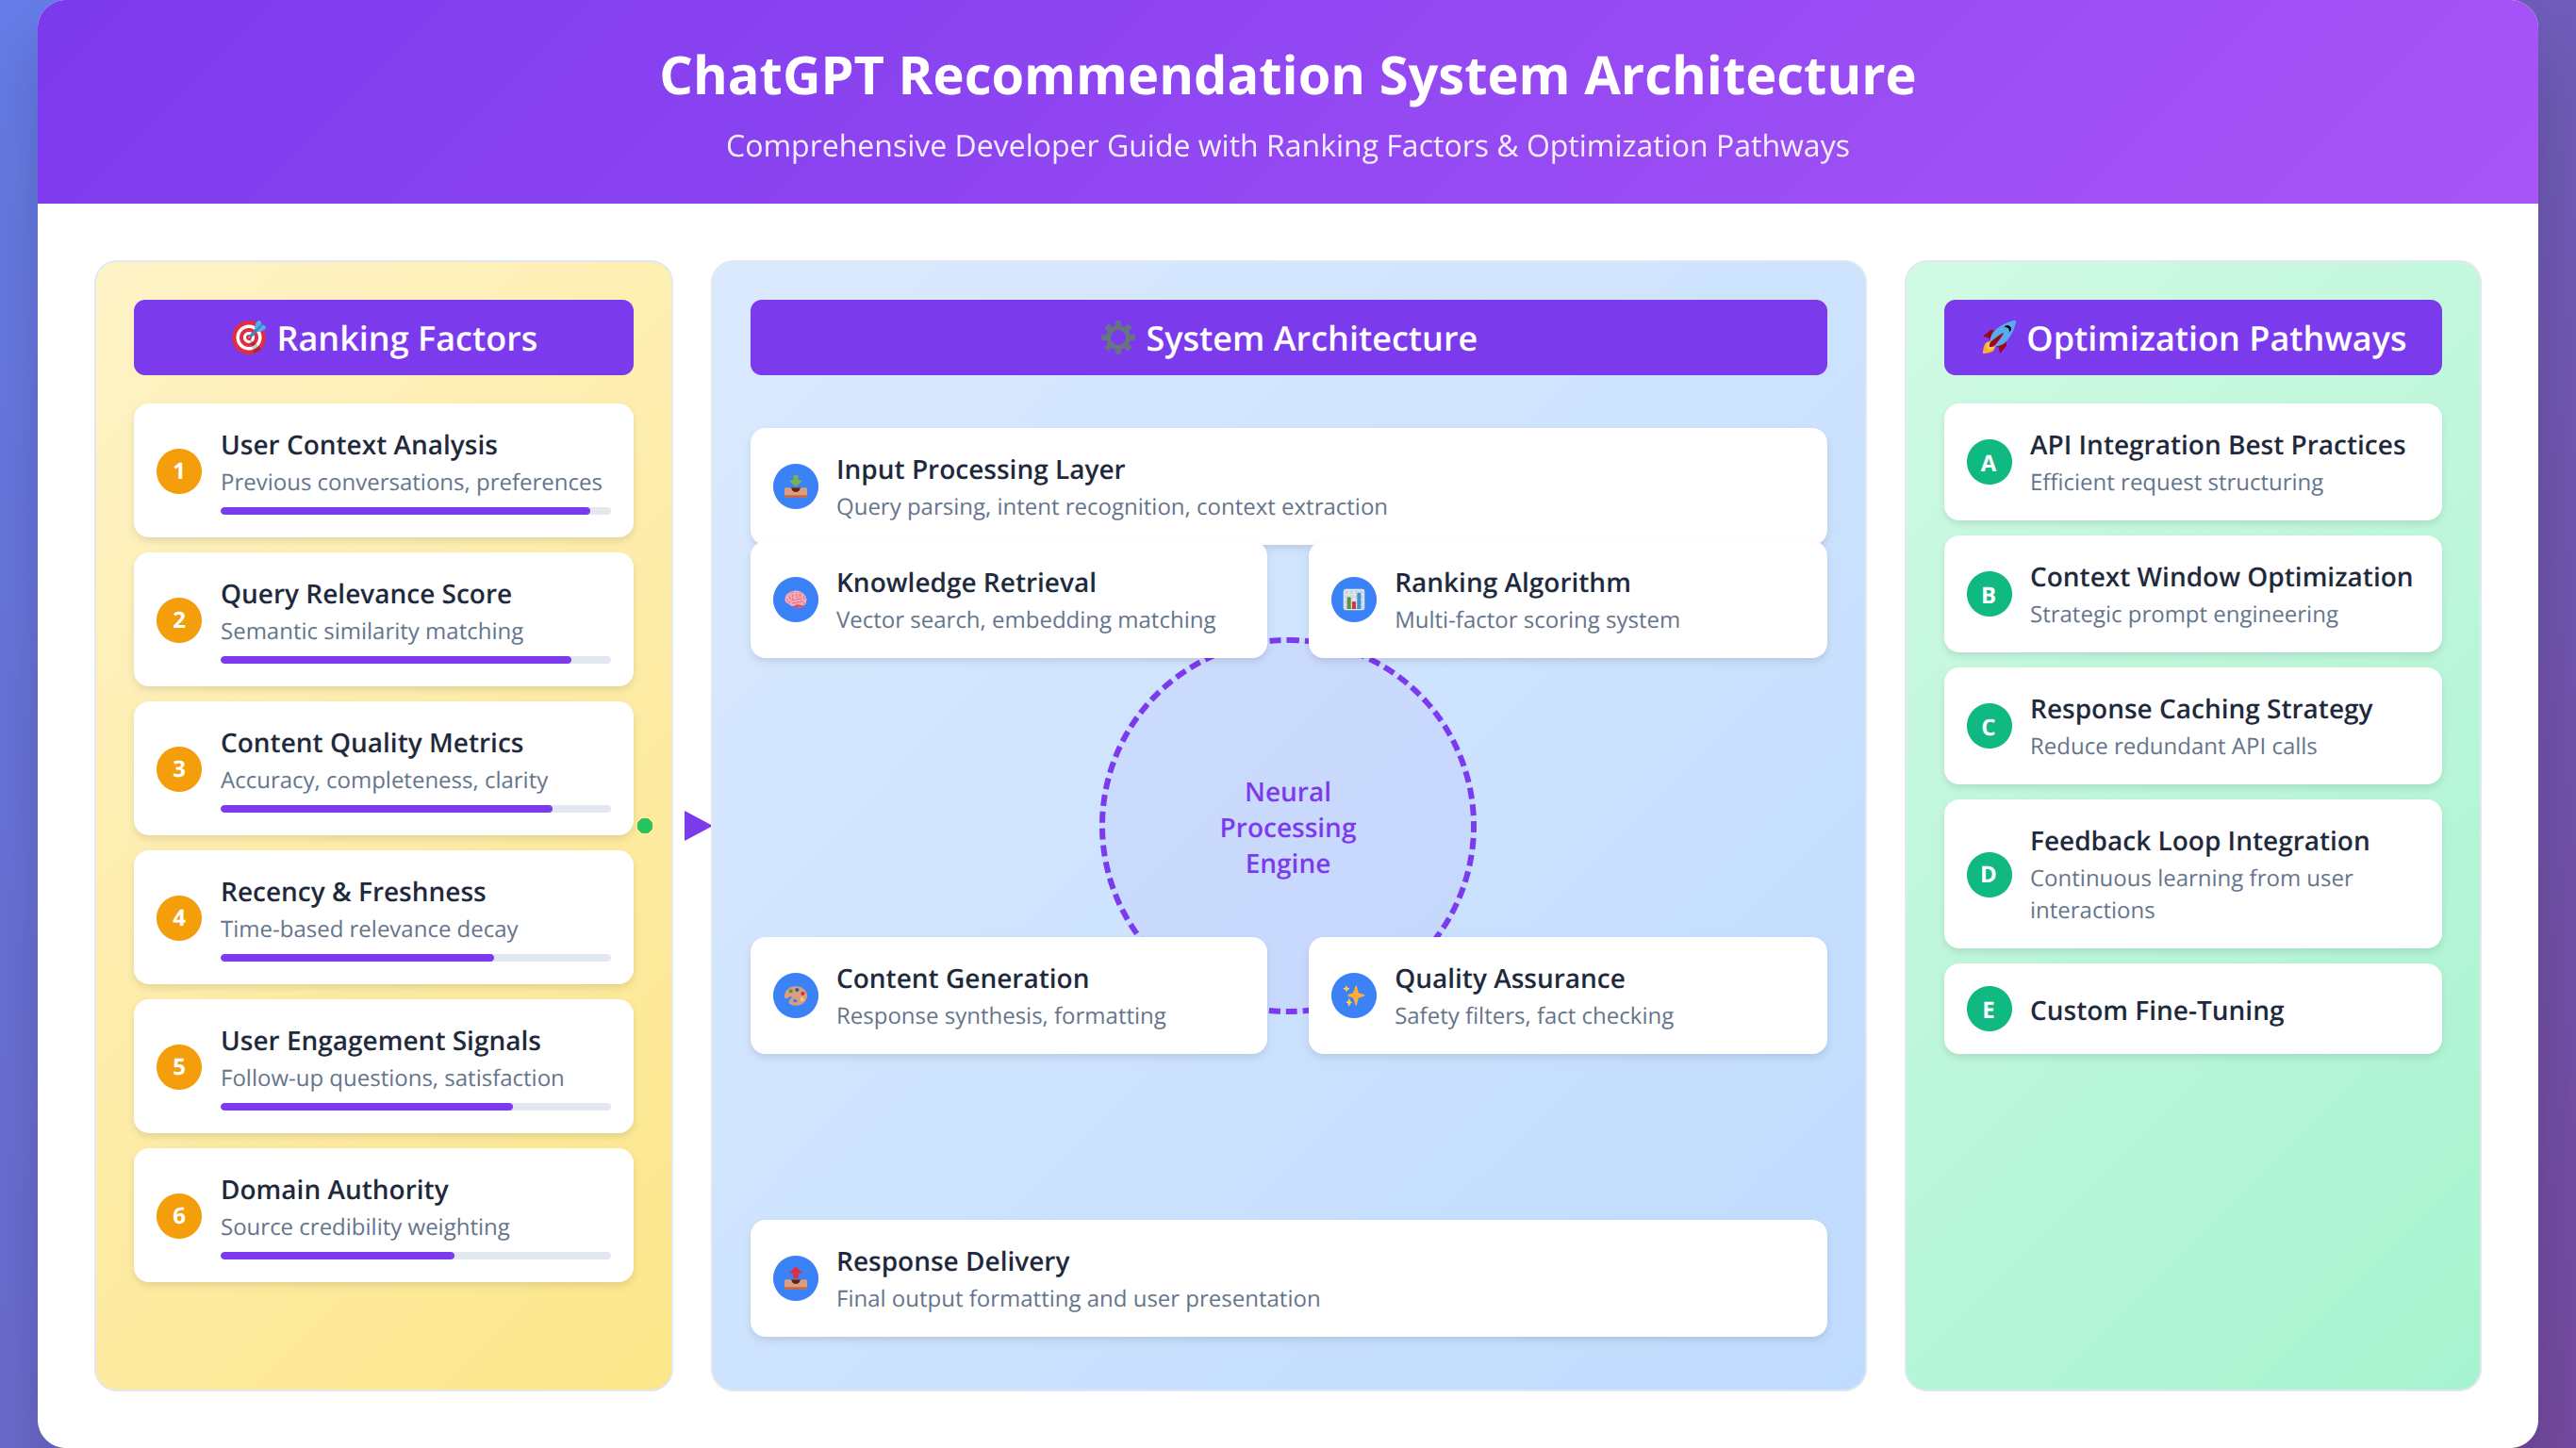Click the orange number 2 badge

point(179,620)
